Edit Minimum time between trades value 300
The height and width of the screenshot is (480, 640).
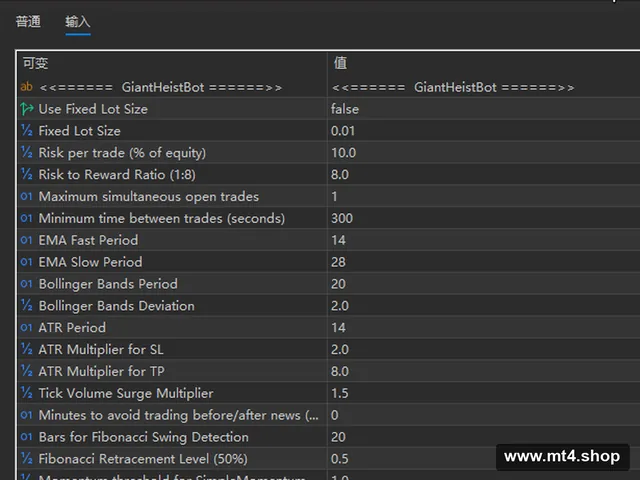342,218
